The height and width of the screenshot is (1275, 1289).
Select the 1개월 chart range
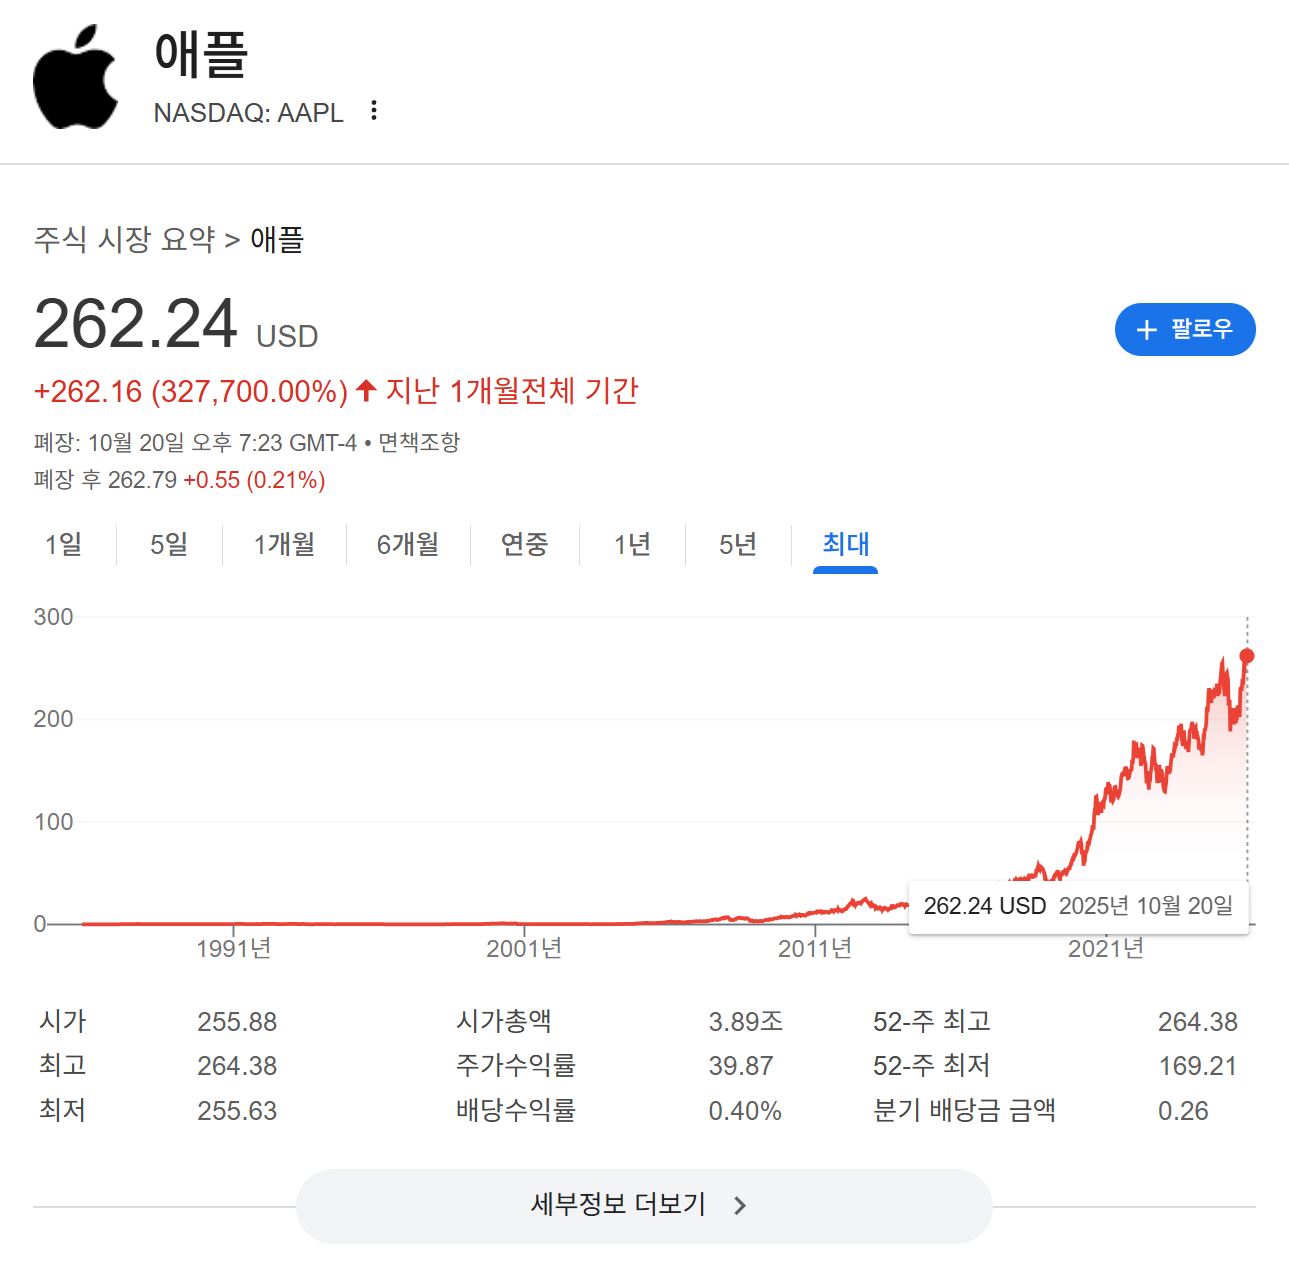click(x=284, y=544)
